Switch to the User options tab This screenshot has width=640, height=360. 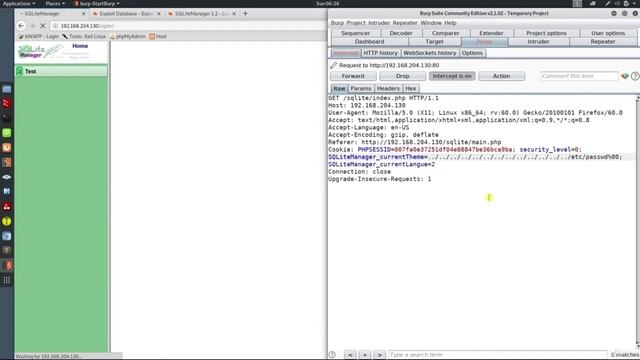608,33
